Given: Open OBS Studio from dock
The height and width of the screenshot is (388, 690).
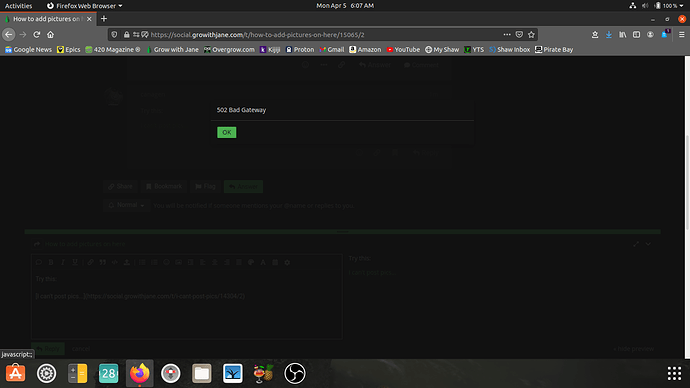Looking at the screenshot, I should point(295,373).
